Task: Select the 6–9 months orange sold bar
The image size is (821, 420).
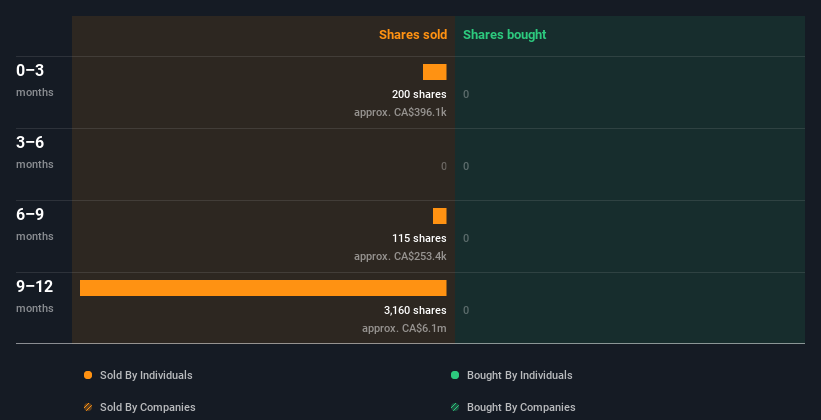Action: 440,216
